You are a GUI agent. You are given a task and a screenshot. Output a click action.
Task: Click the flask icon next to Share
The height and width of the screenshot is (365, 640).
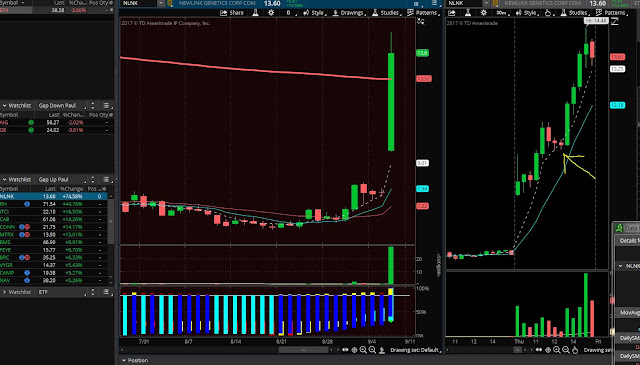pos(255,13)
